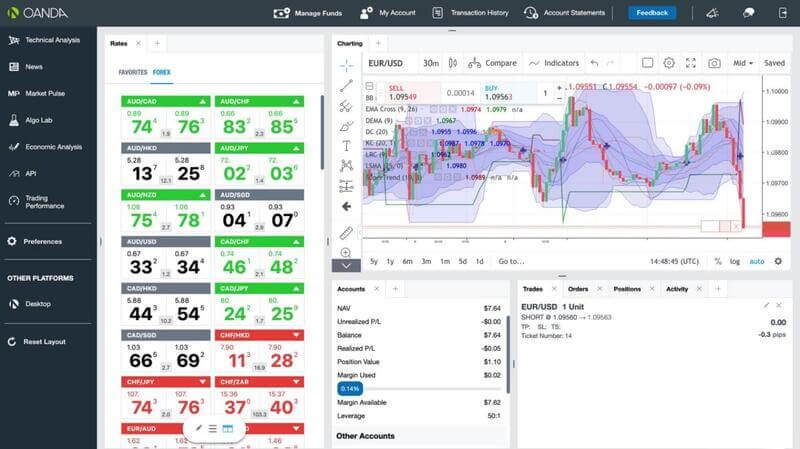Switch to the Desktop platform
The width and height of the screenshot is (800, 449).
point(30,304)
